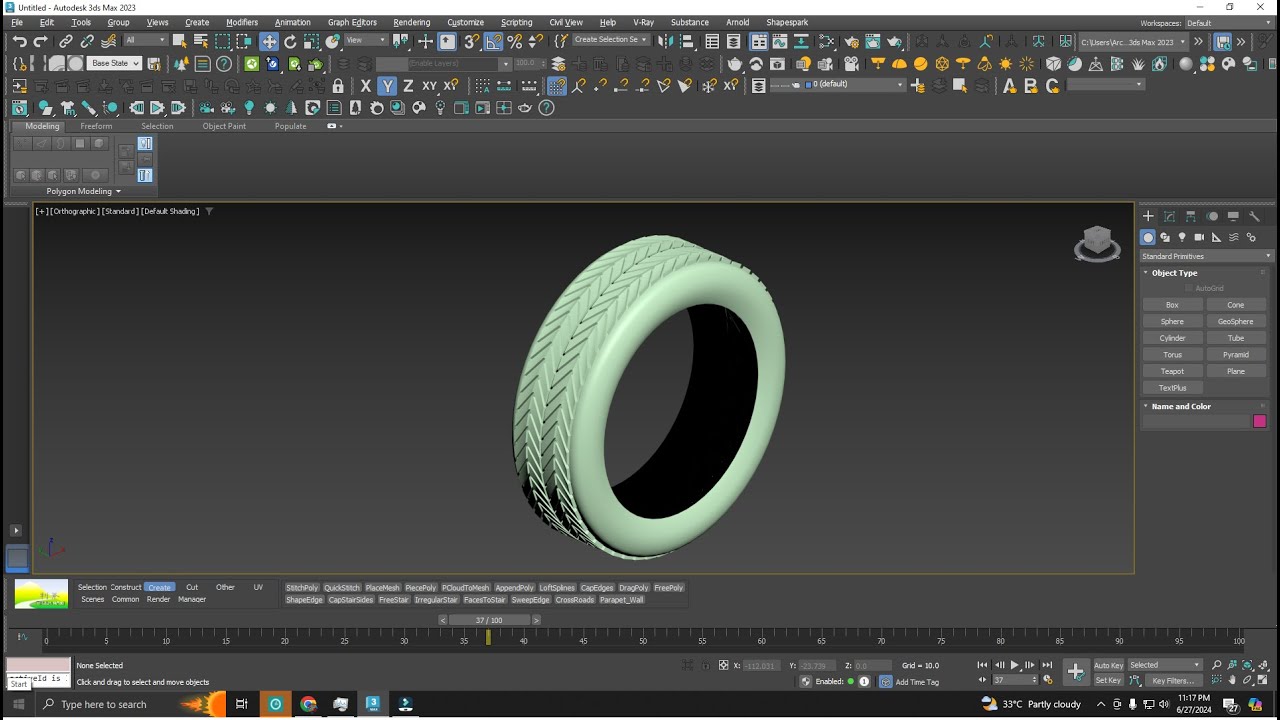The width and height of the screenshot is (1280, 720).
Task: Click the Torus button
Action: 1172,355
